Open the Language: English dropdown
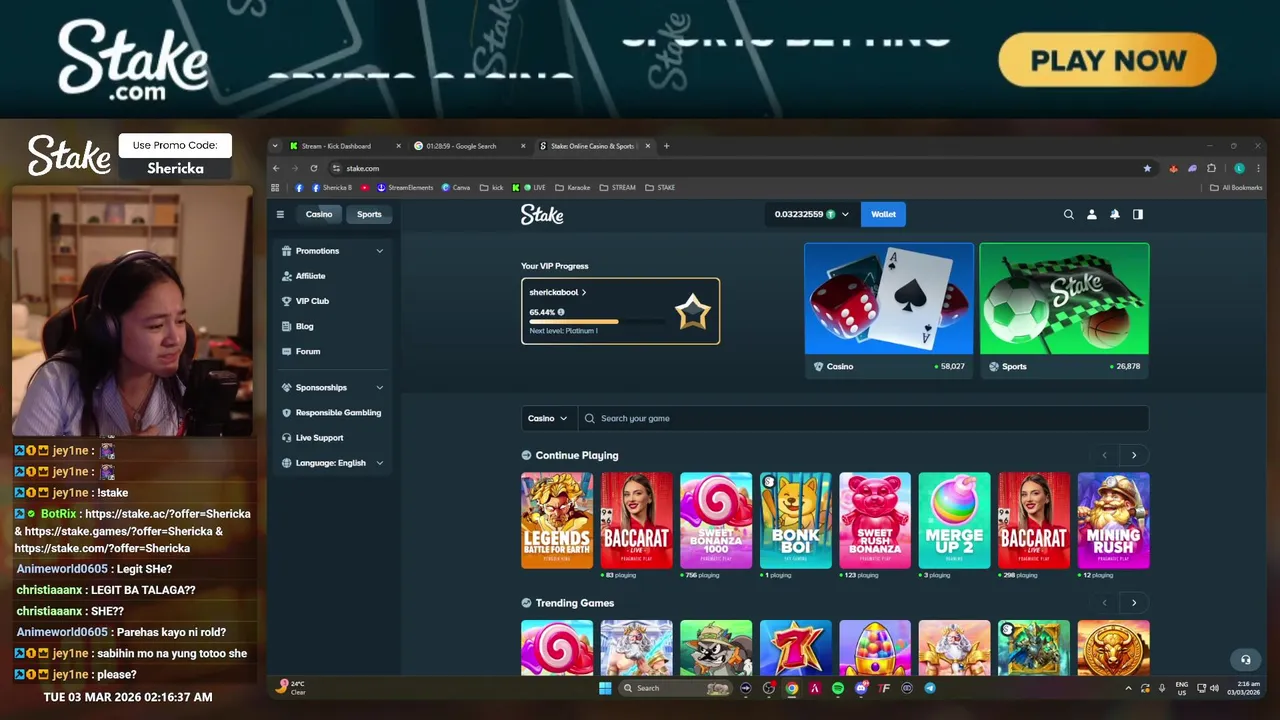 [x=333, y=463]
